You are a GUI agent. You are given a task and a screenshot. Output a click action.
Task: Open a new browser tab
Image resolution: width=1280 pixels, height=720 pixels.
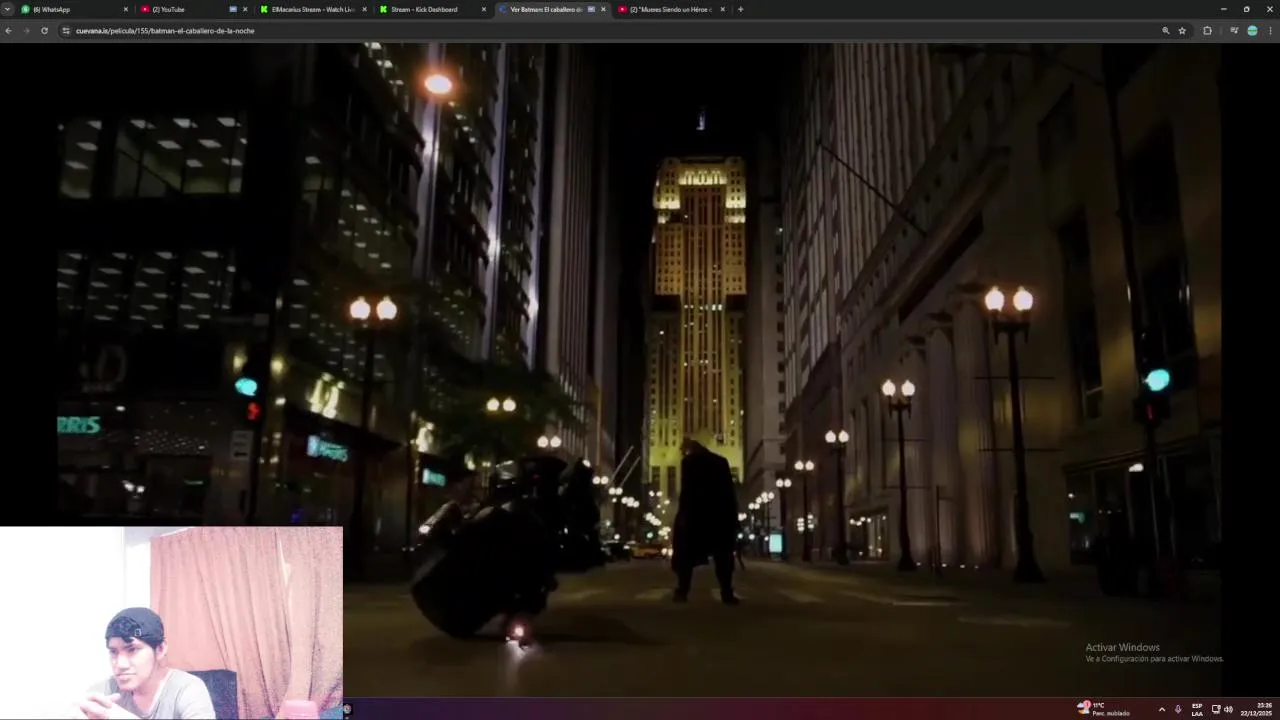click(740, 9)
